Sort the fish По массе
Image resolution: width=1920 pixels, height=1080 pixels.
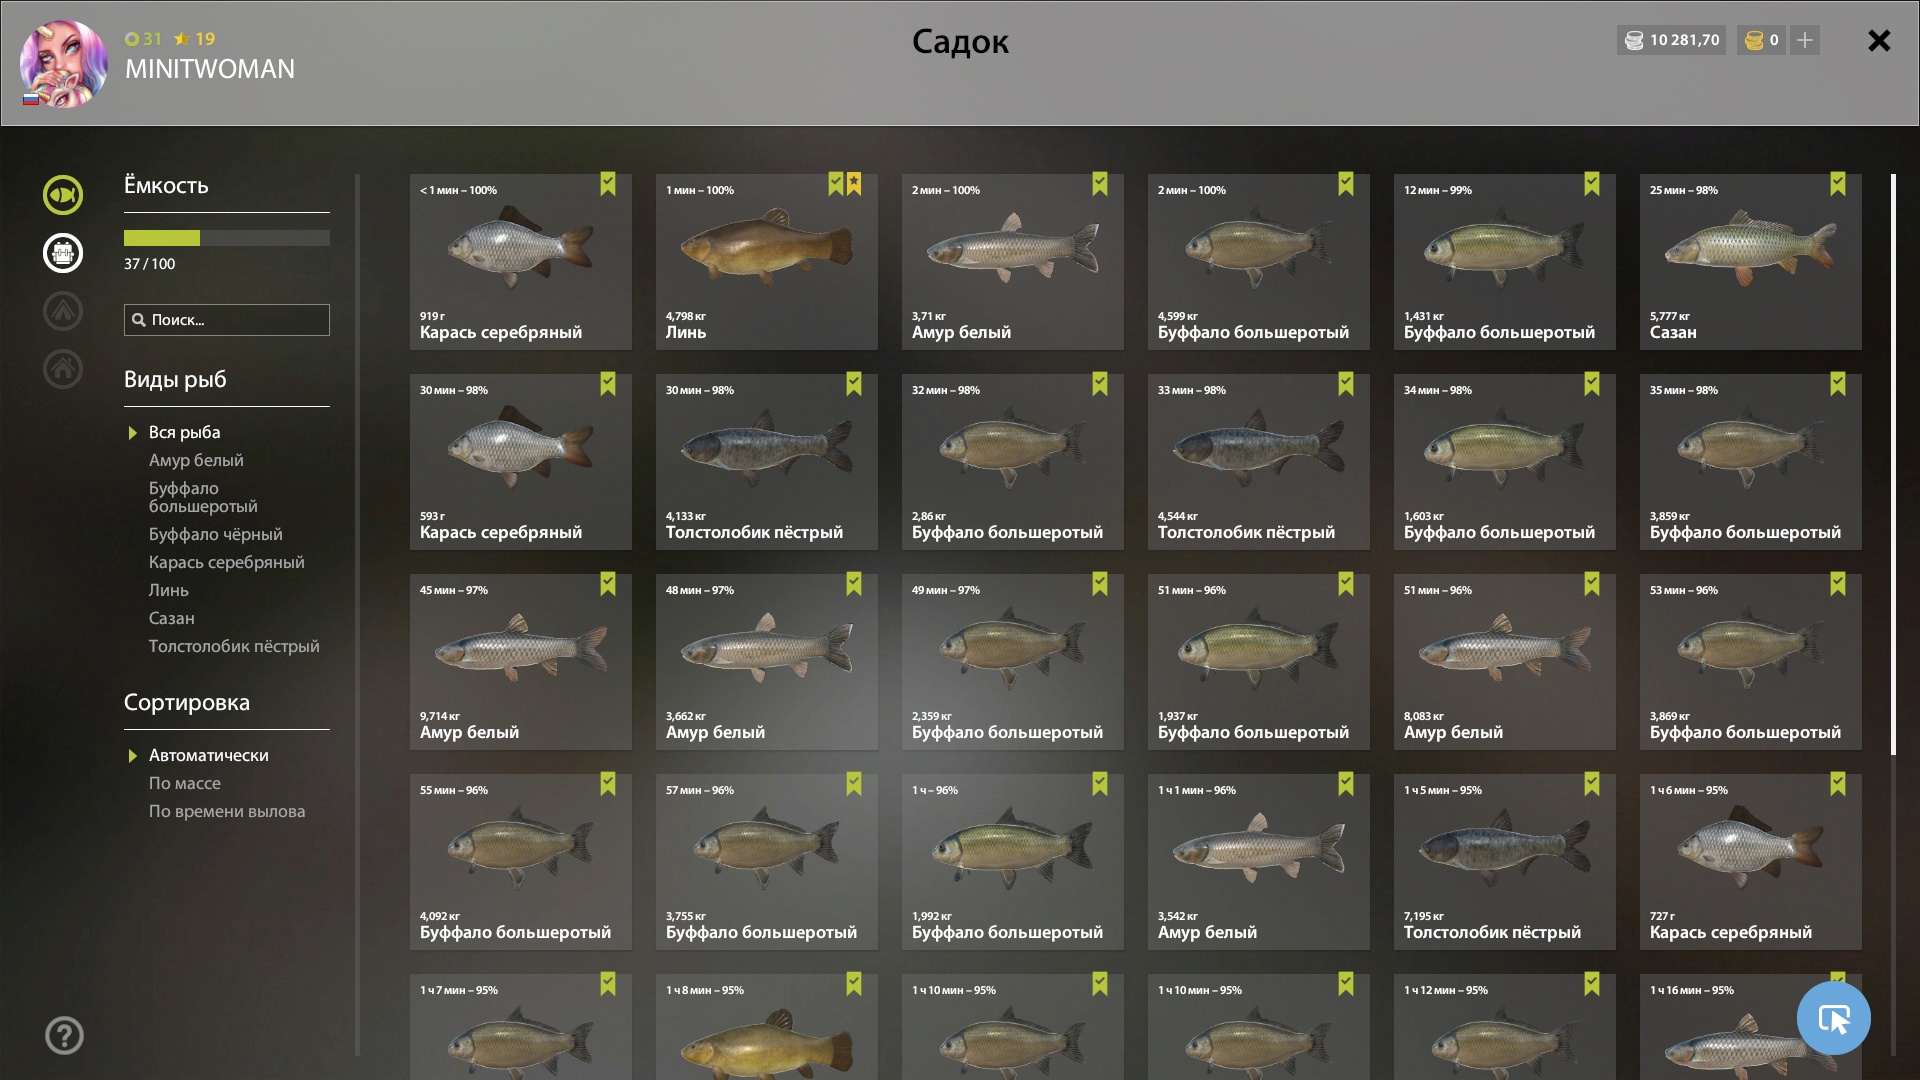(x=185, y=783)
